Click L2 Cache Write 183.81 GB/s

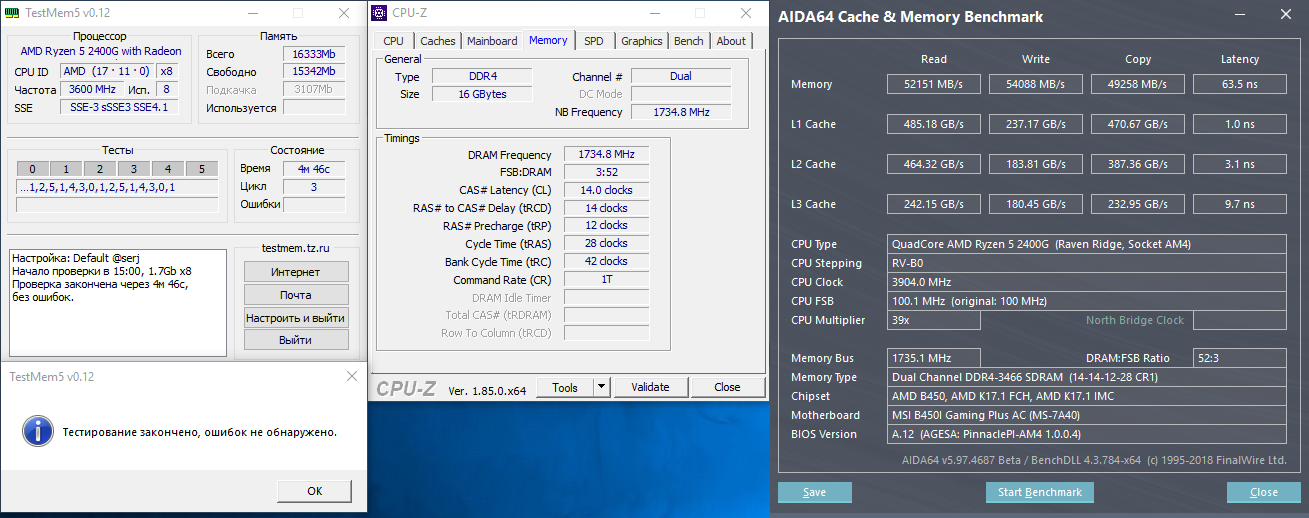click(x=1035, y=164)
